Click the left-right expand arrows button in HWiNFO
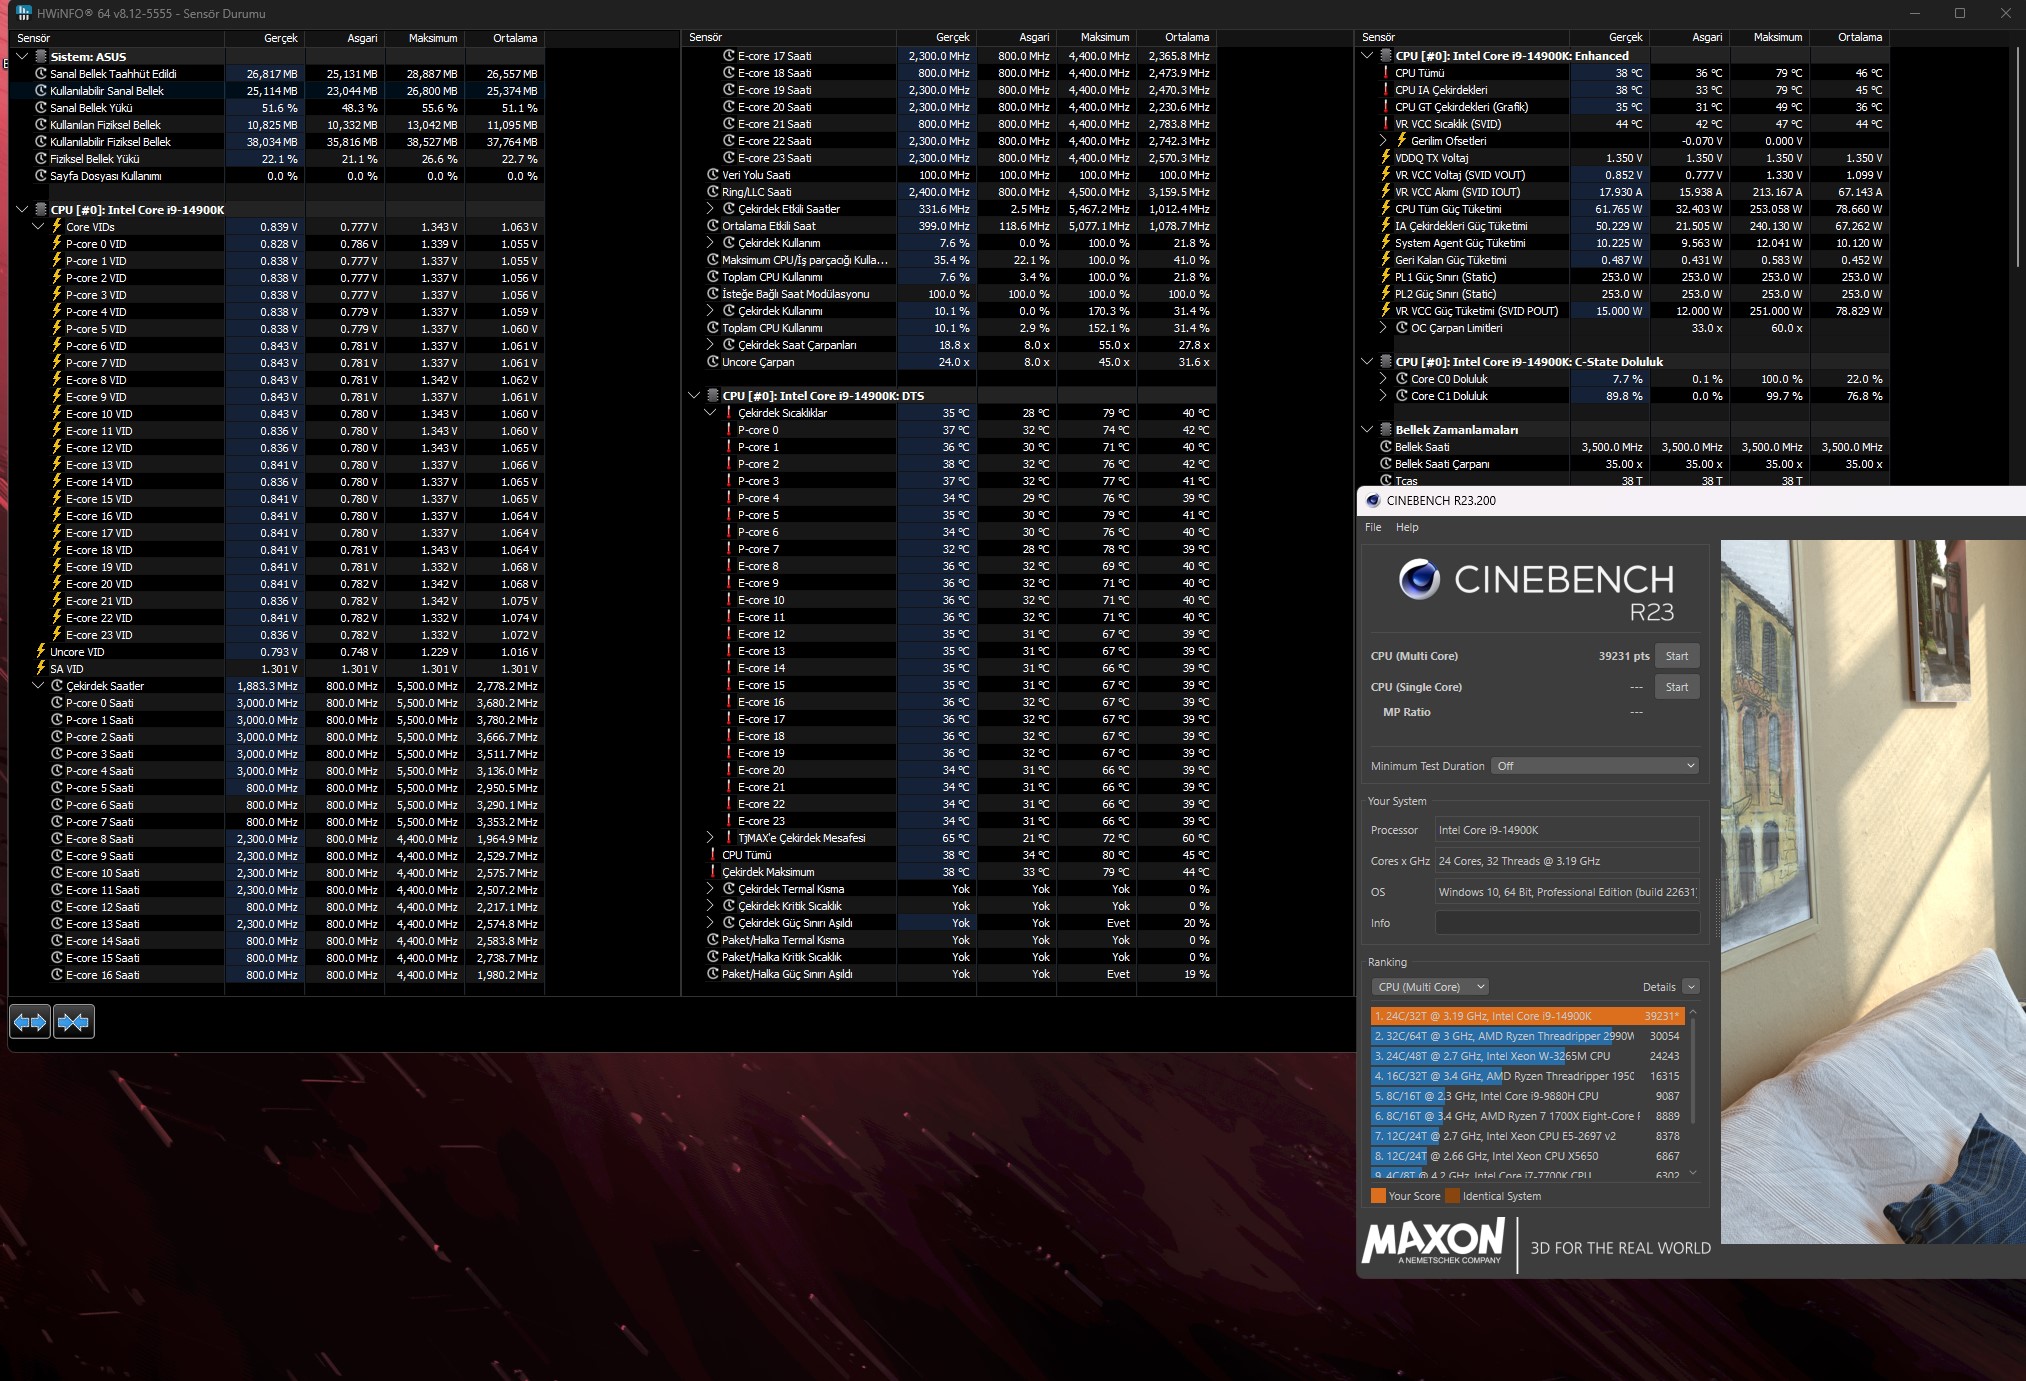Screen dimensions: 2026x1381 (x=30, y=1022)
